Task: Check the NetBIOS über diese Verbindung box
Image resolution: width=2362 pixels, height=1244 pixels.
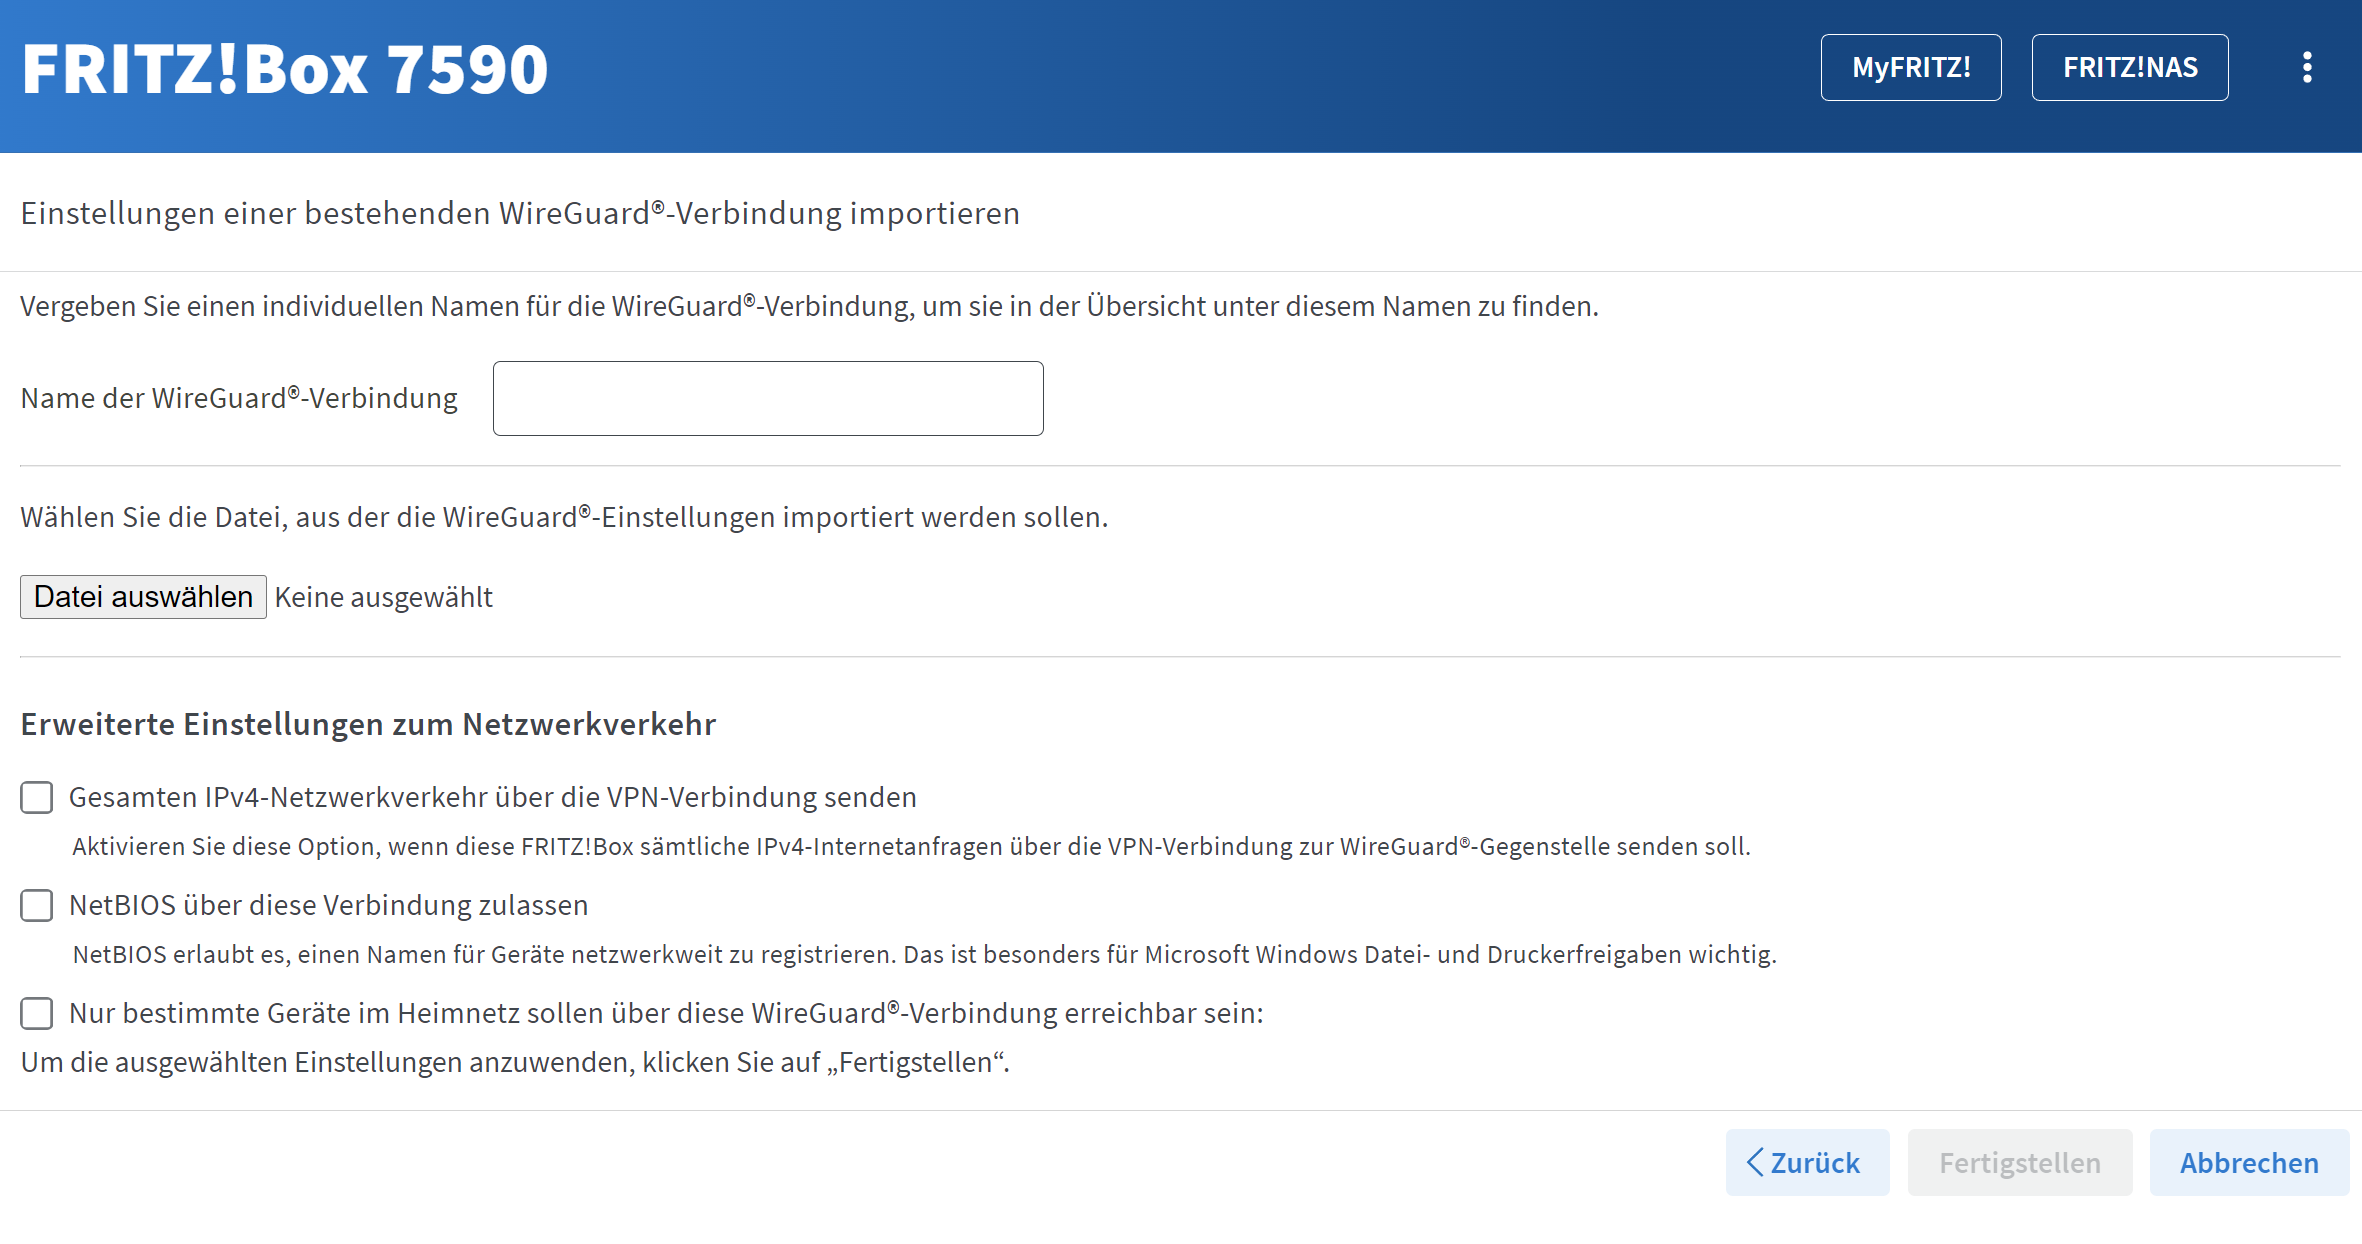Action: point(37,905)
